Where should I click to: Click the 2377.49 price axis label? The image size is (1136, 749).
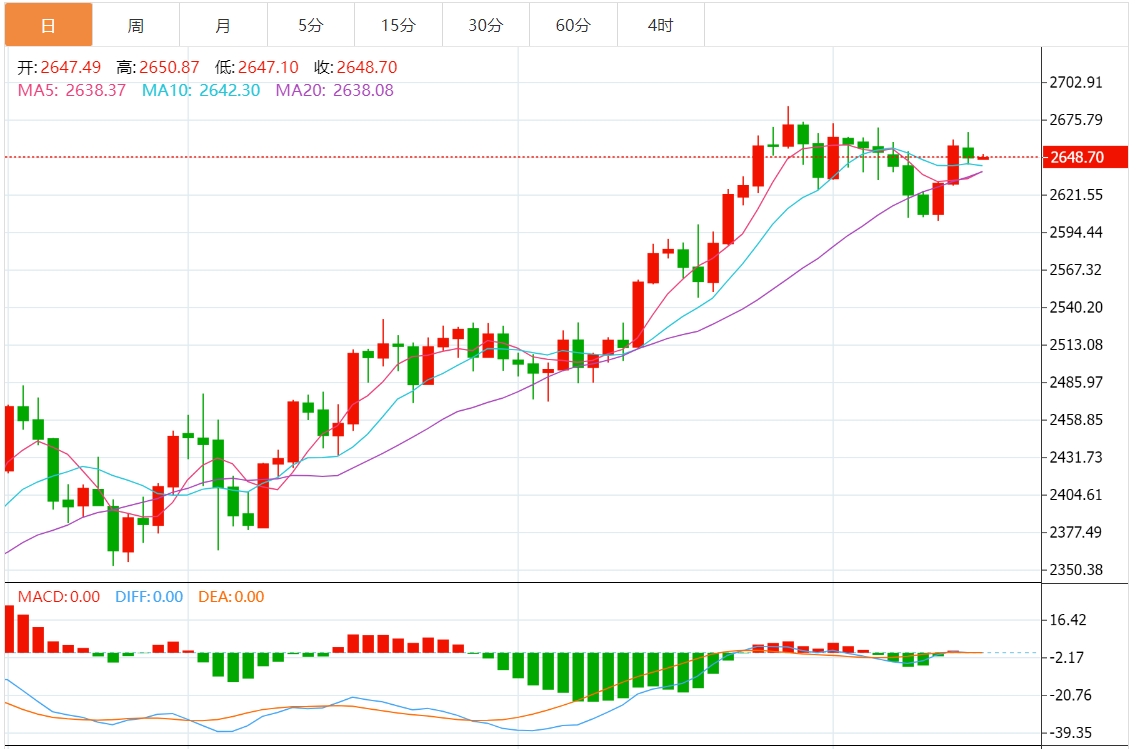(1076, 532)
